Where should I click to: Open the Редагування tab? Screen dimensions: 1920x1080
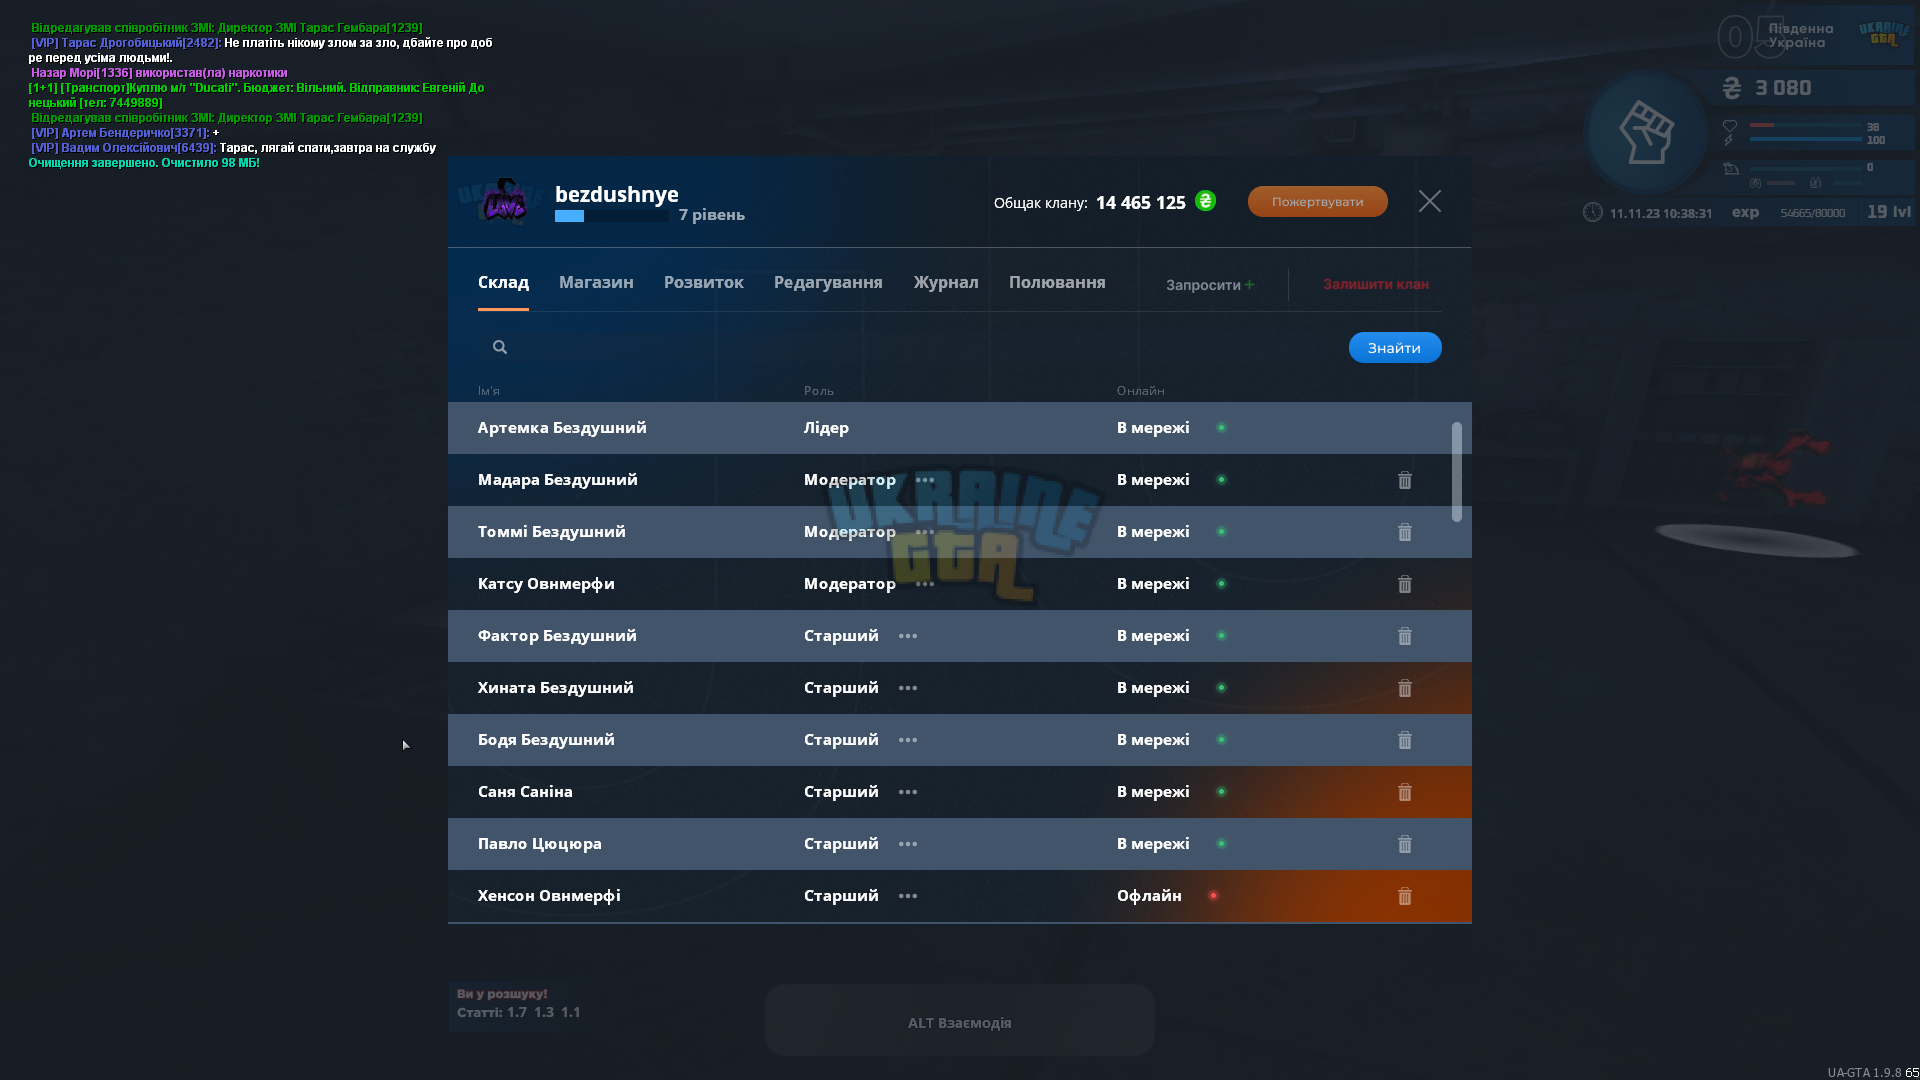coord(828,283)
